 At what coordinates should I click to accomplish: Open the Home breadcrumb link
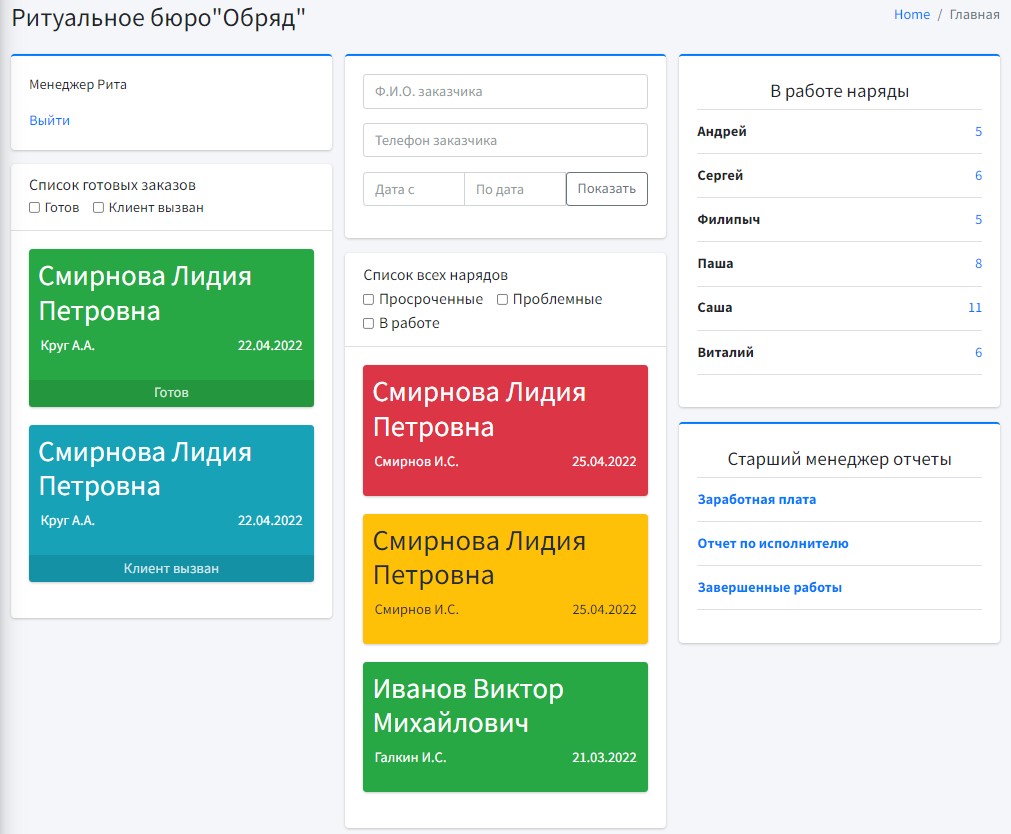pos(912,15)
